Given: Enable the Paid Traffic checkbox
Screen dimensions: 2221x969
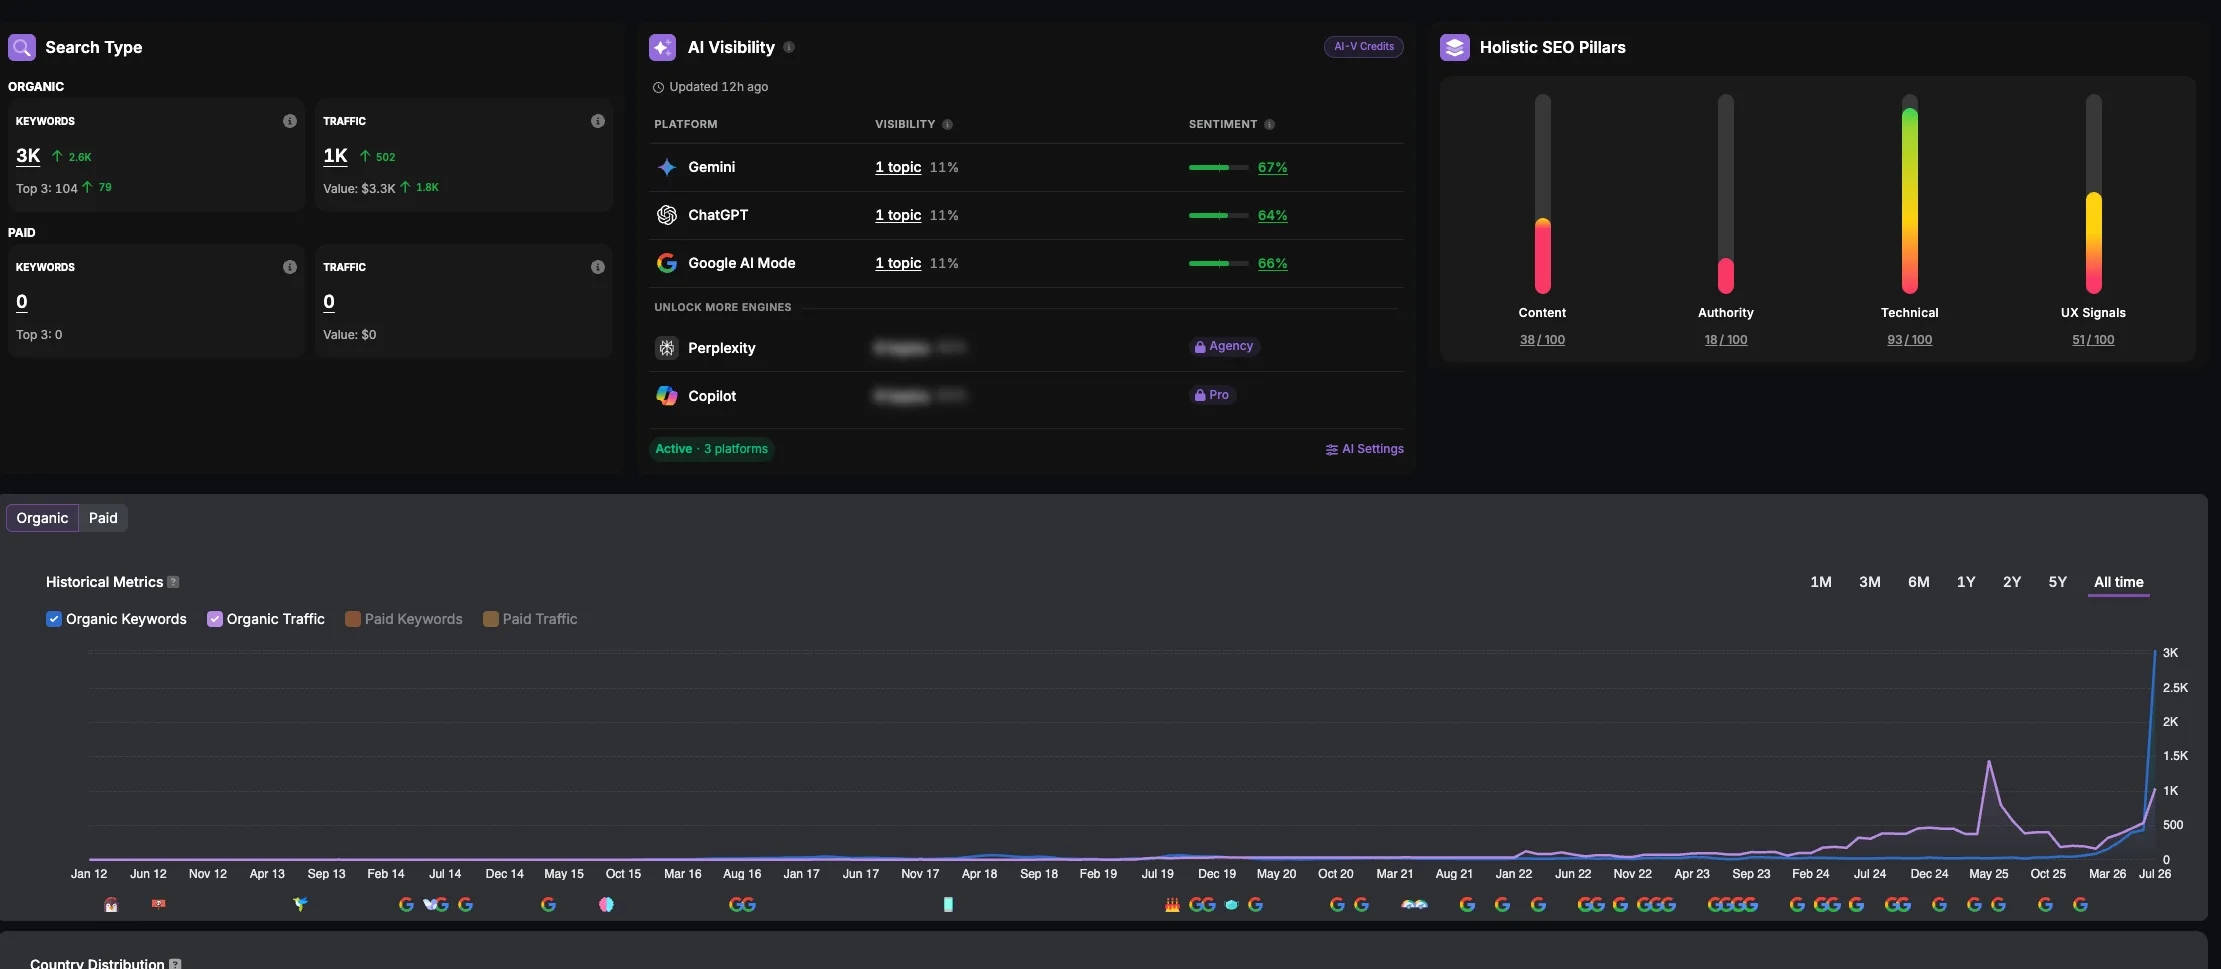Looking at the screenshot, I should point(490,619).
